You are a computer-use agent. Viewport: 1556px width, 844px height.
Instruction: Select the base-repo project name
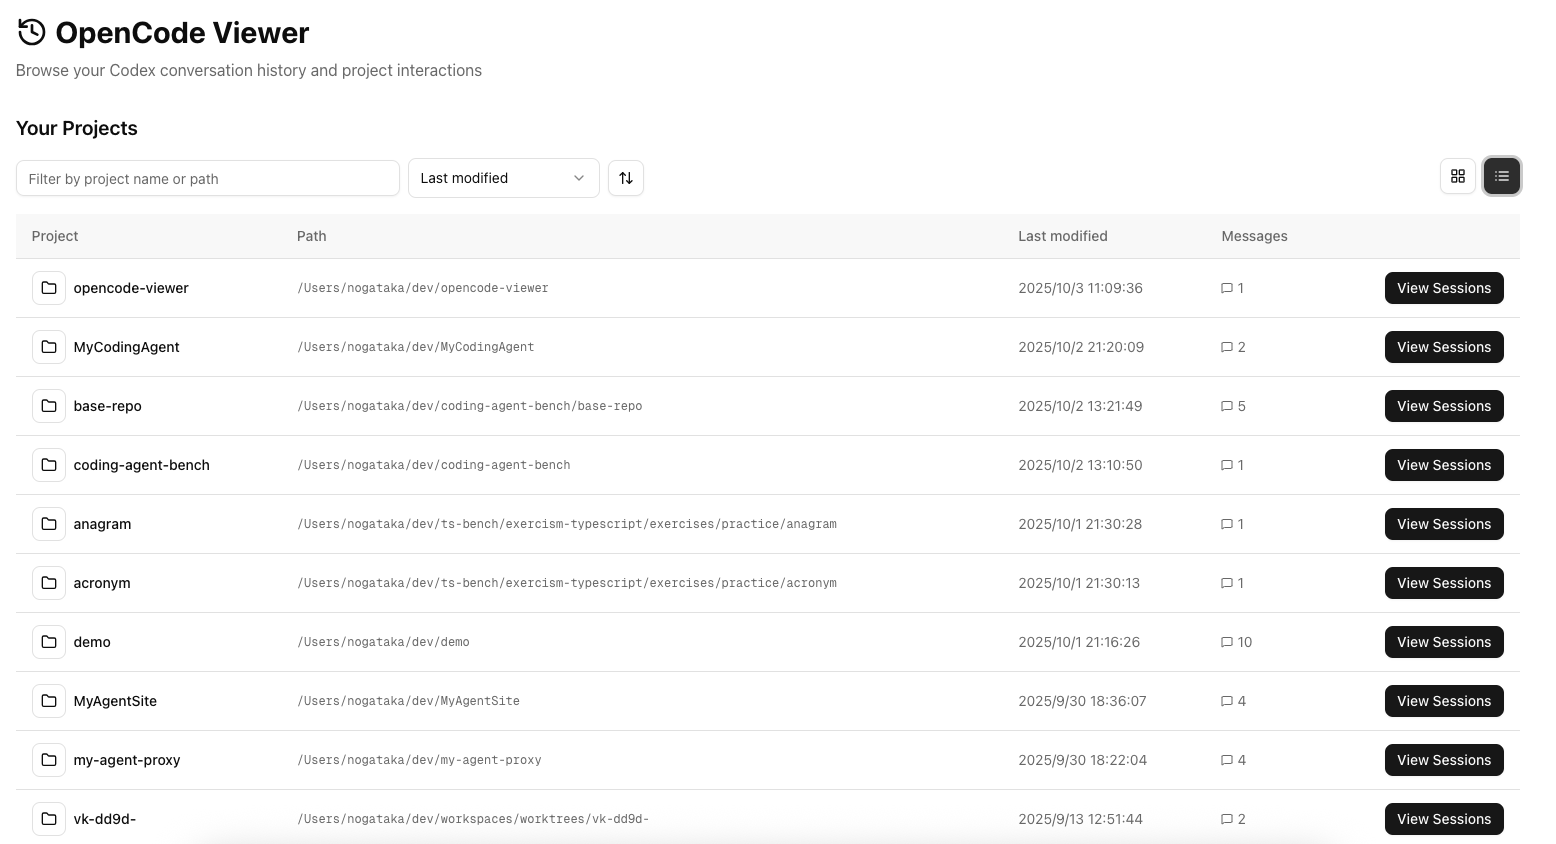tap(107, 406)
